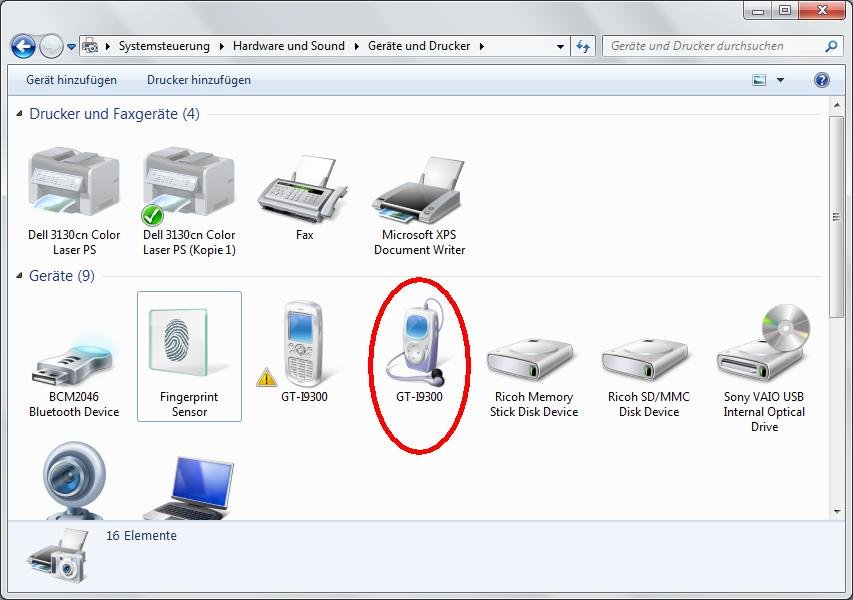Open the view options dropdown arrow

(x=780, y=80)
